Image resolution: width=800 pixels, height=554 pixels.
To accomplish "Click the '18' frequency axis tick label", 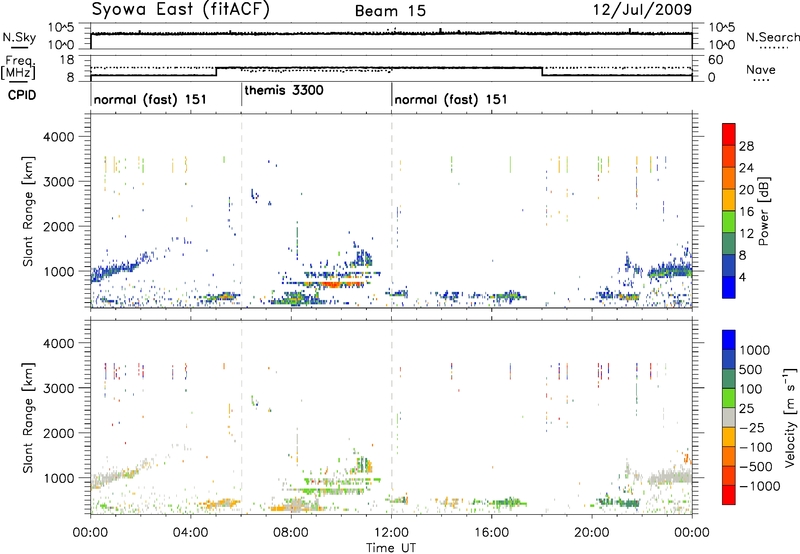I will (67, 60).
